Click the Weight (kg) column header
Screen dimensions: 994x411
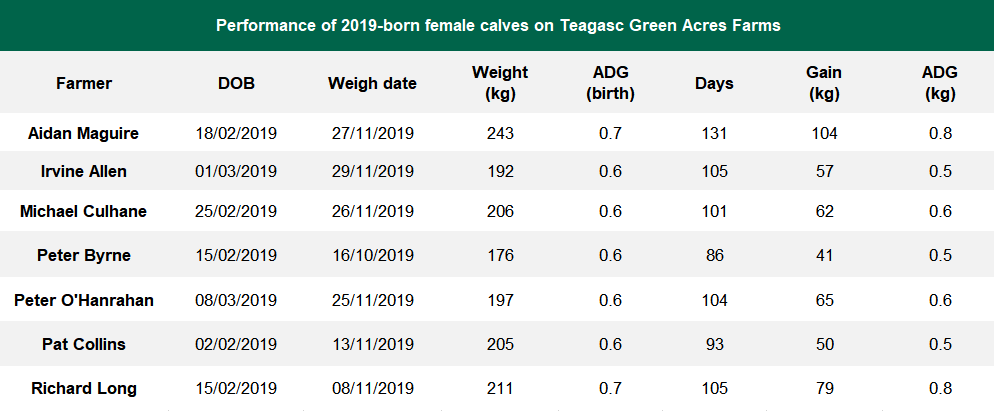(x=500, y=83)
